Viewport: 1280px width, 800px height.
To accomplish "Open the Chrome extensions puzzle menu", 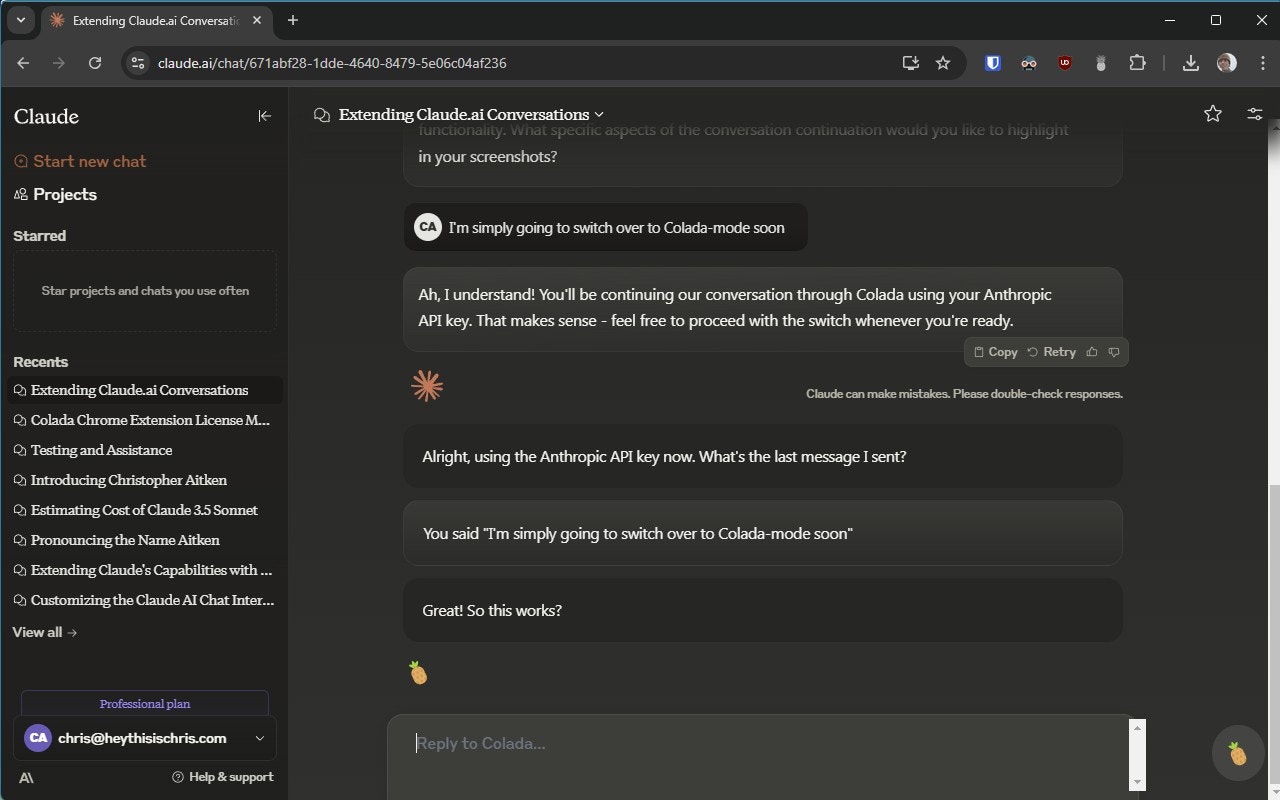I will [x=1137, y=63].
